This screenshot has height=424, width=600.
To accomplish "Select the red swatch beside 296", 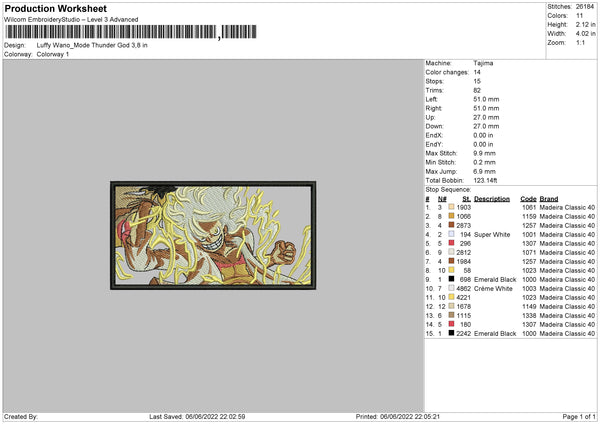I will [451, 243].
